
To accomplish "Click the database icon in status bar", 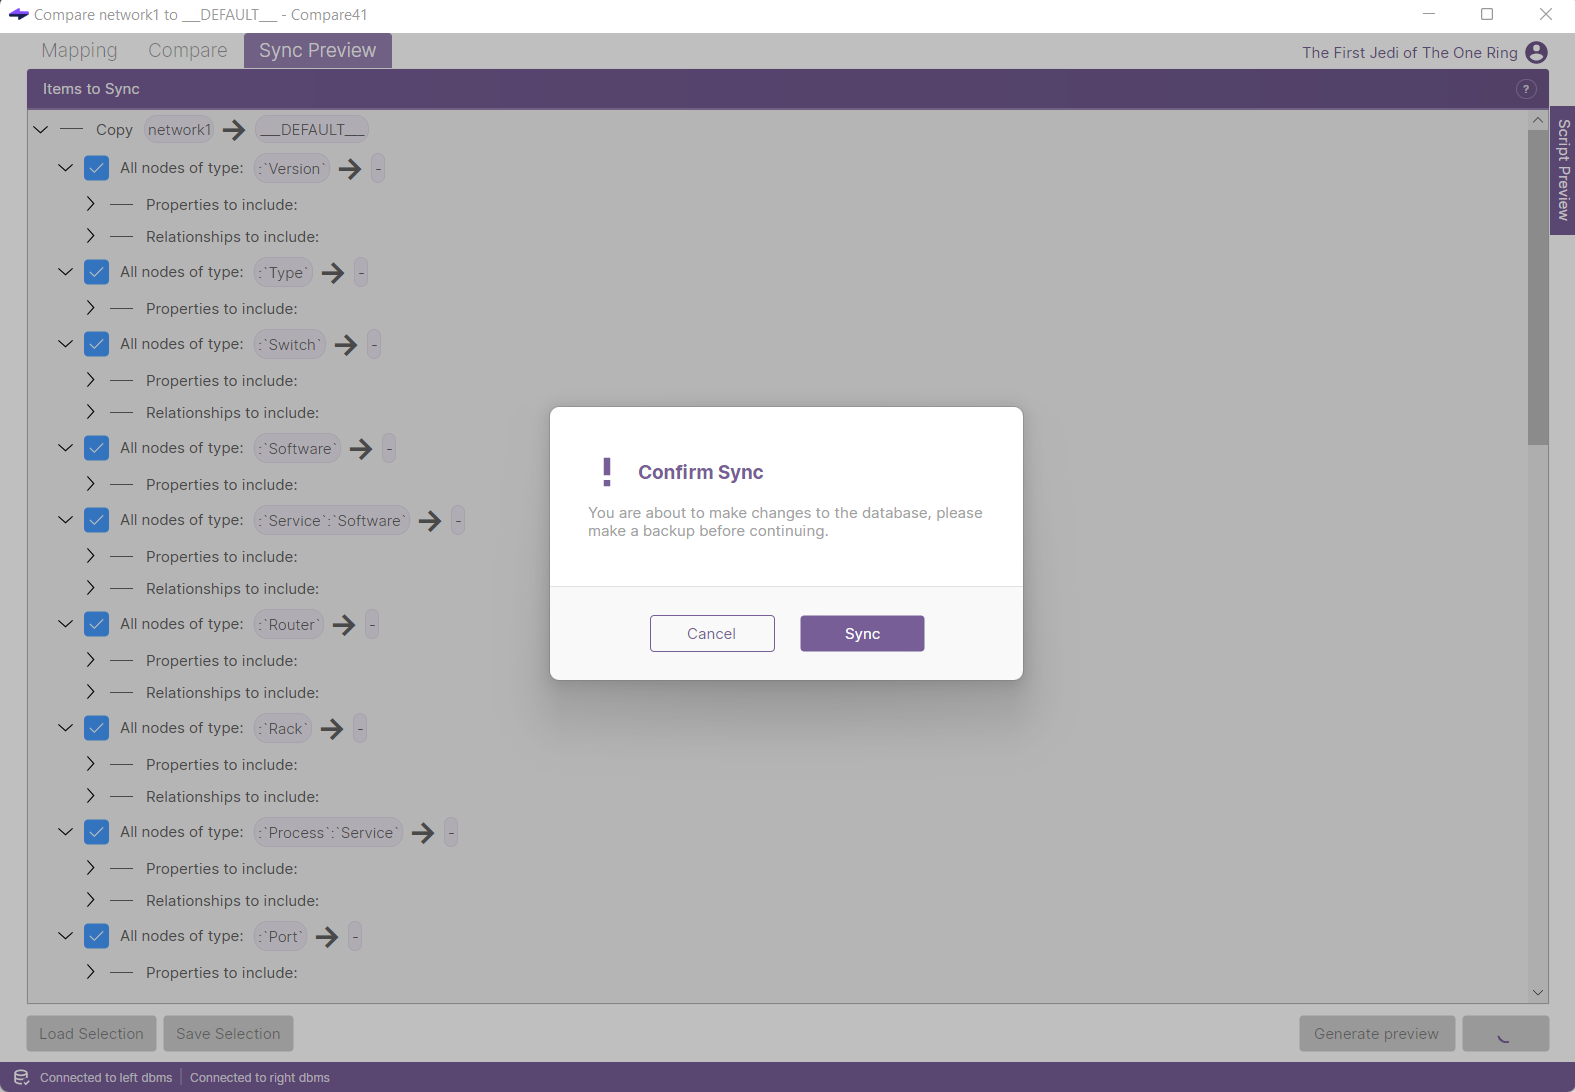I will (21, 1077).
